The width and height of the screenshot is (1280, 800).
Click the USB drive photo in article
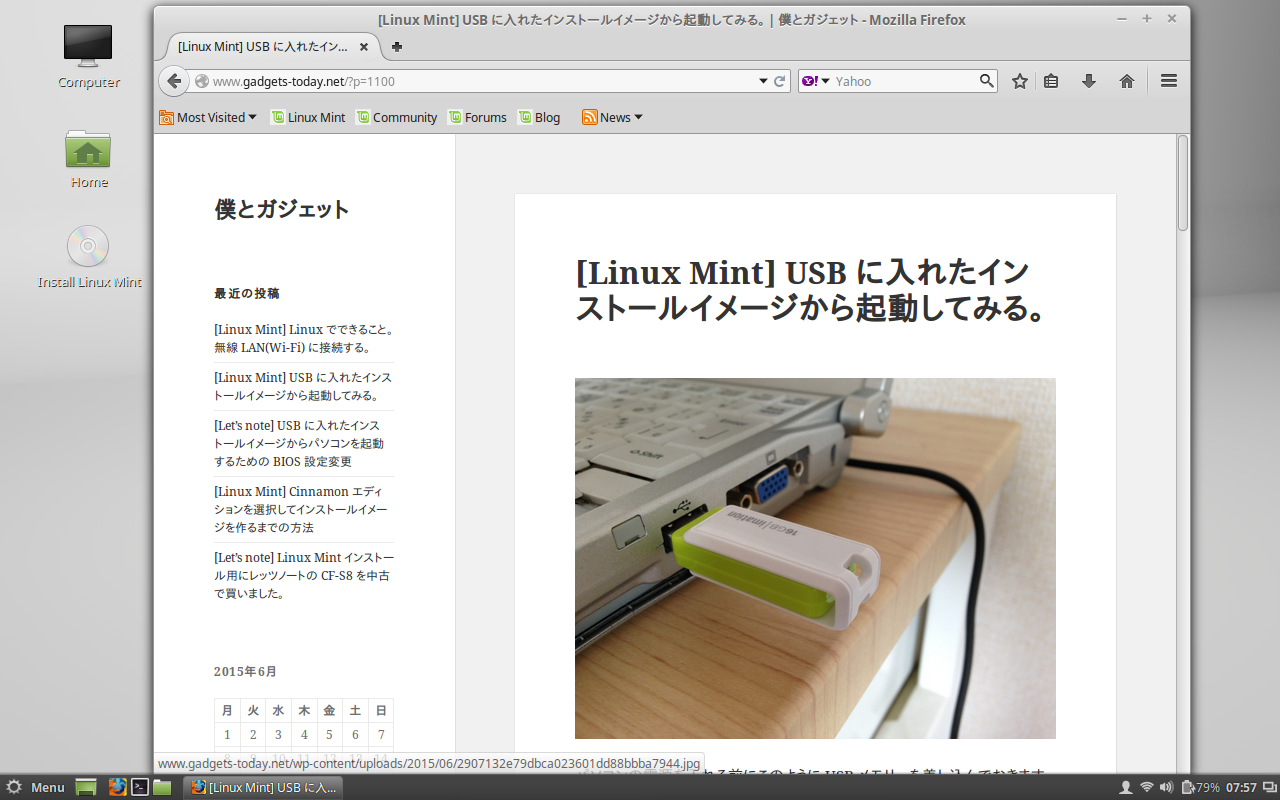coord(815,558)
